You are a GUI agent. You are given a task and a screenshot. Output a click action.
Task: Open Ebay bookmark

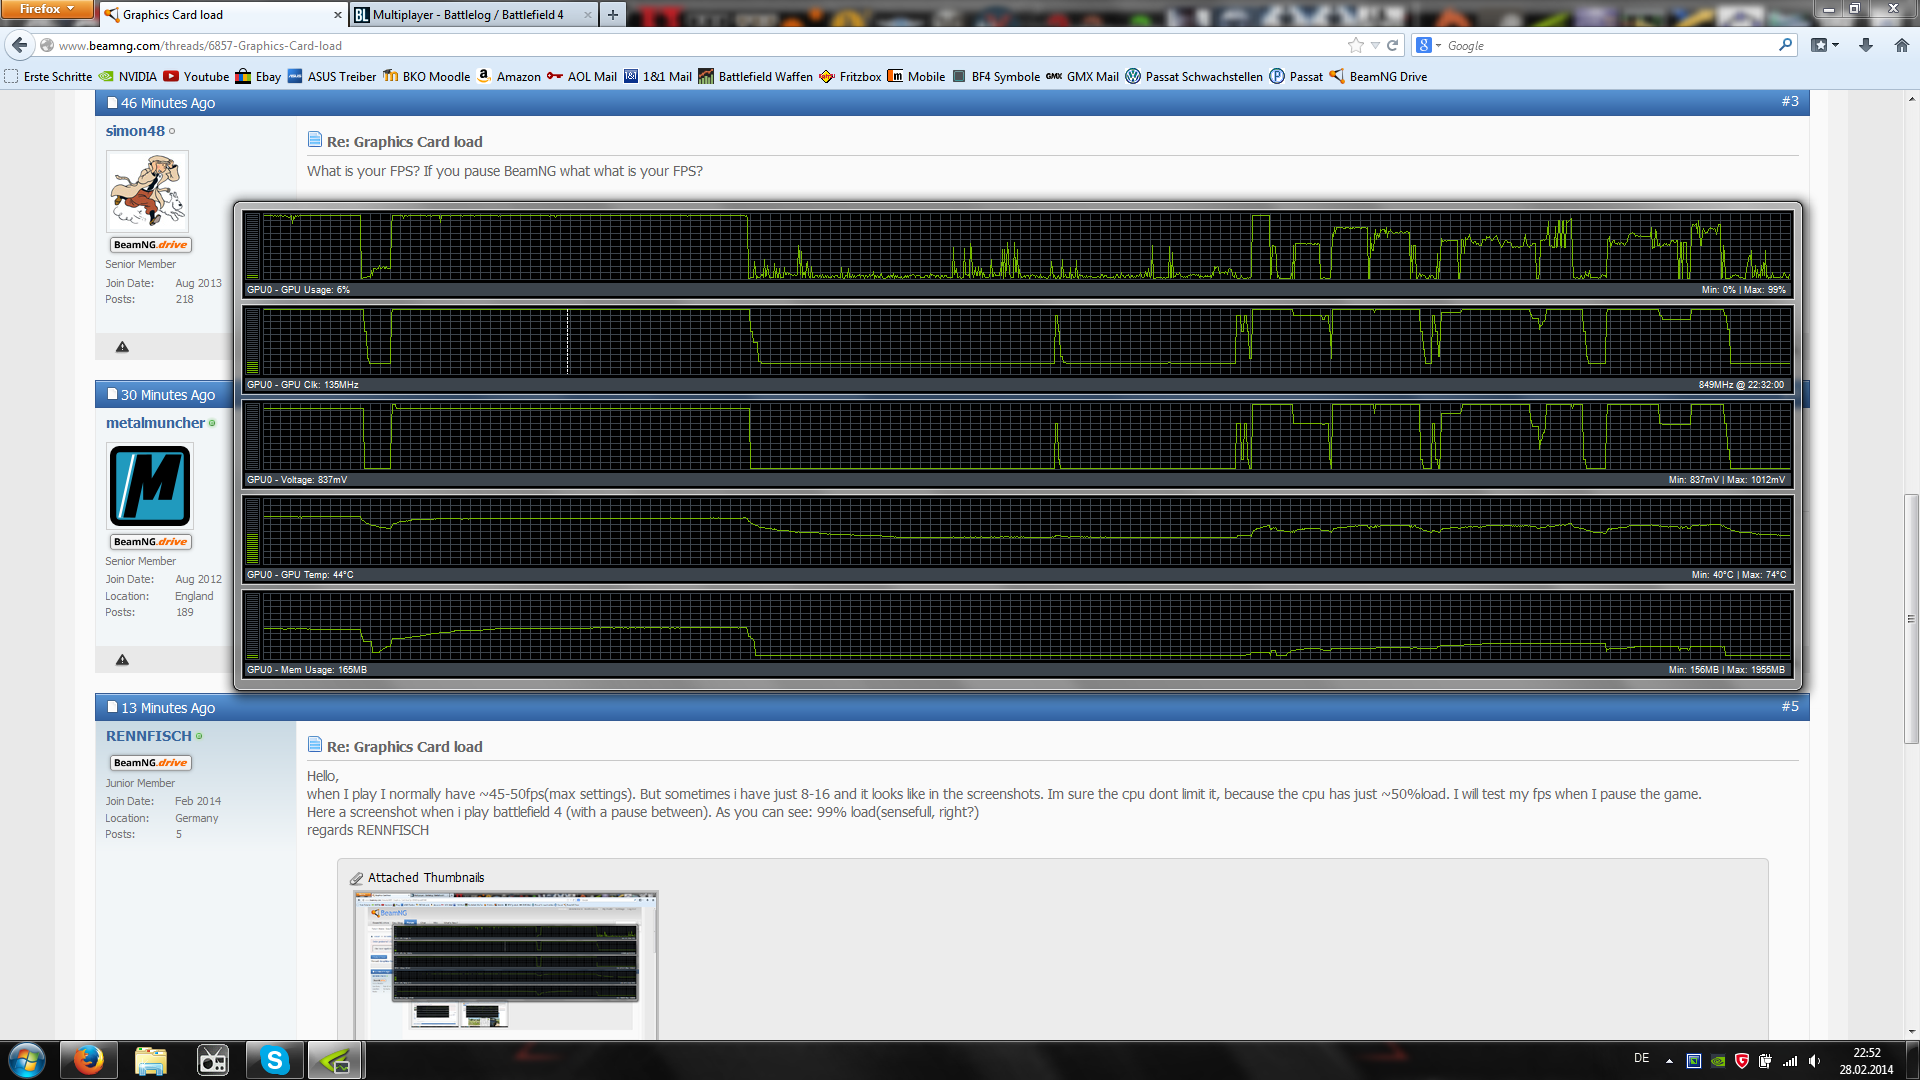point(258,76)
